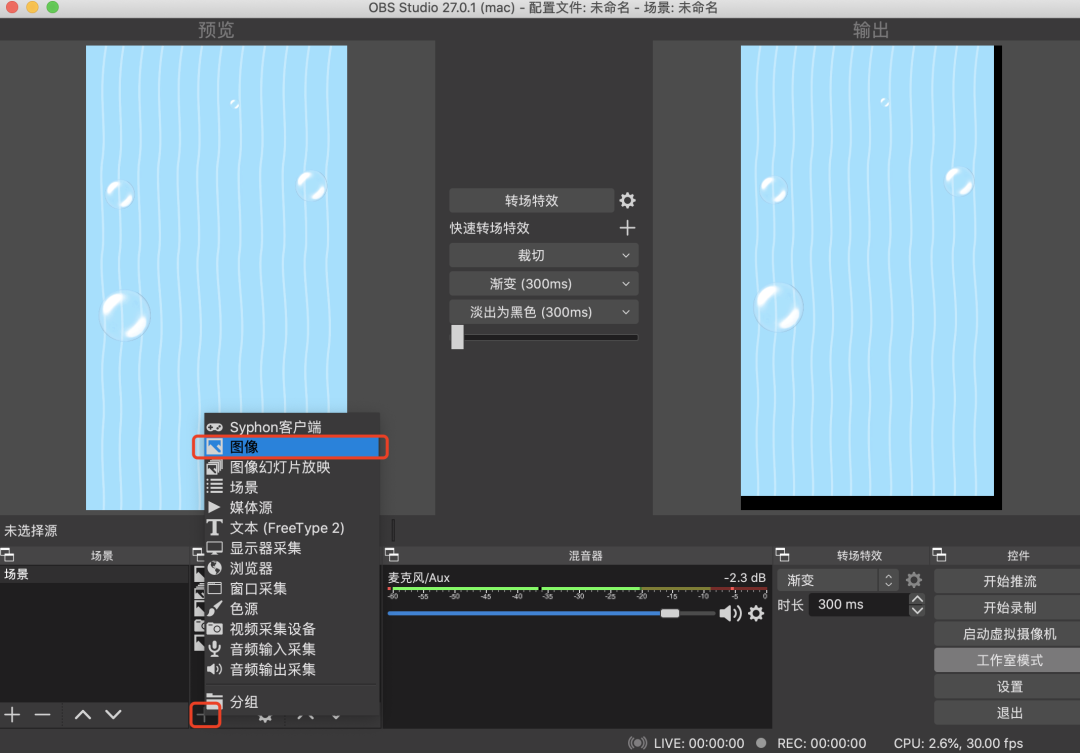Choose 音频输入采集 source

point(292,649)
